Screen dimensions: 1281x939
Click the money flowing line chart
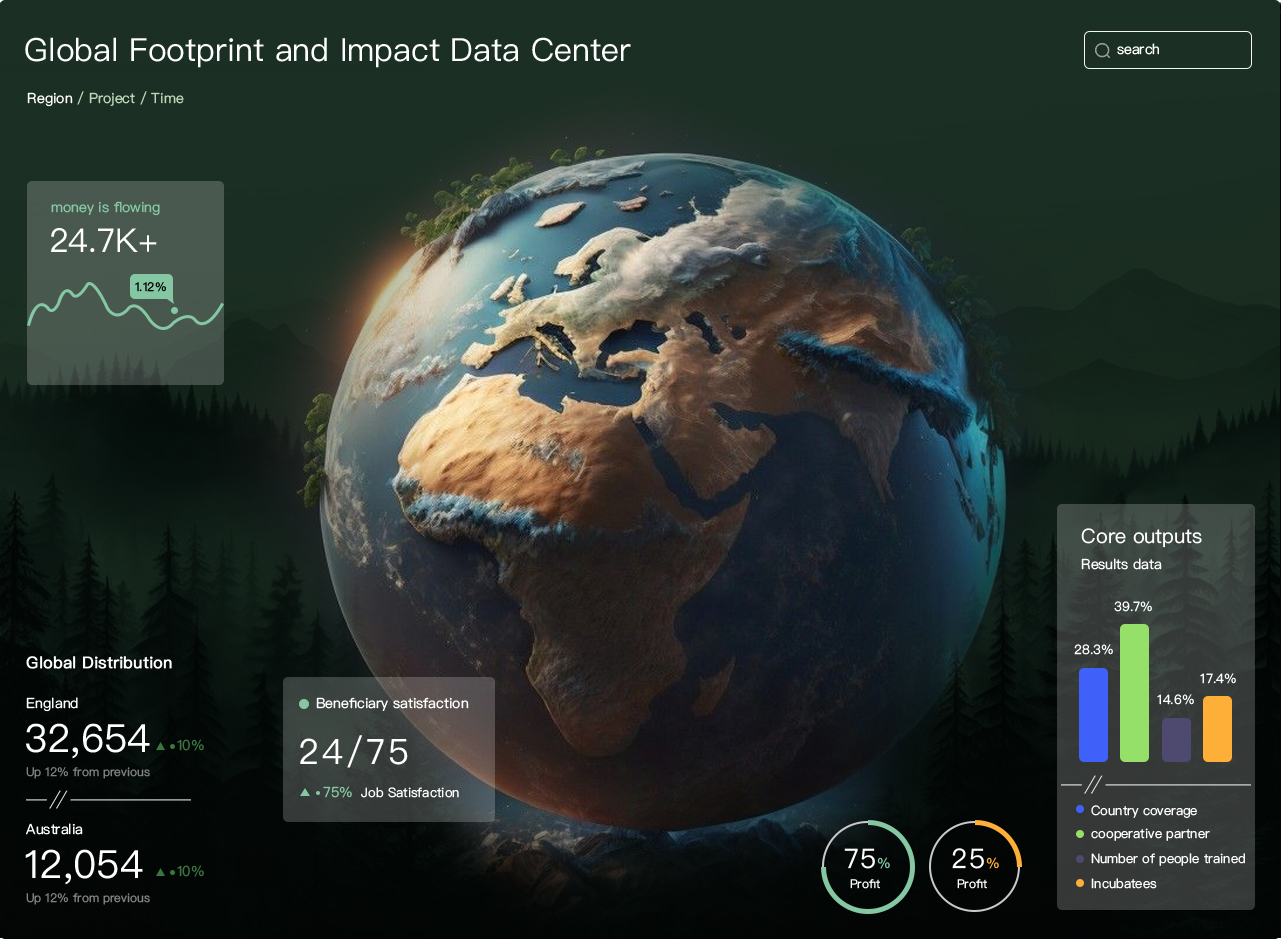125,305
